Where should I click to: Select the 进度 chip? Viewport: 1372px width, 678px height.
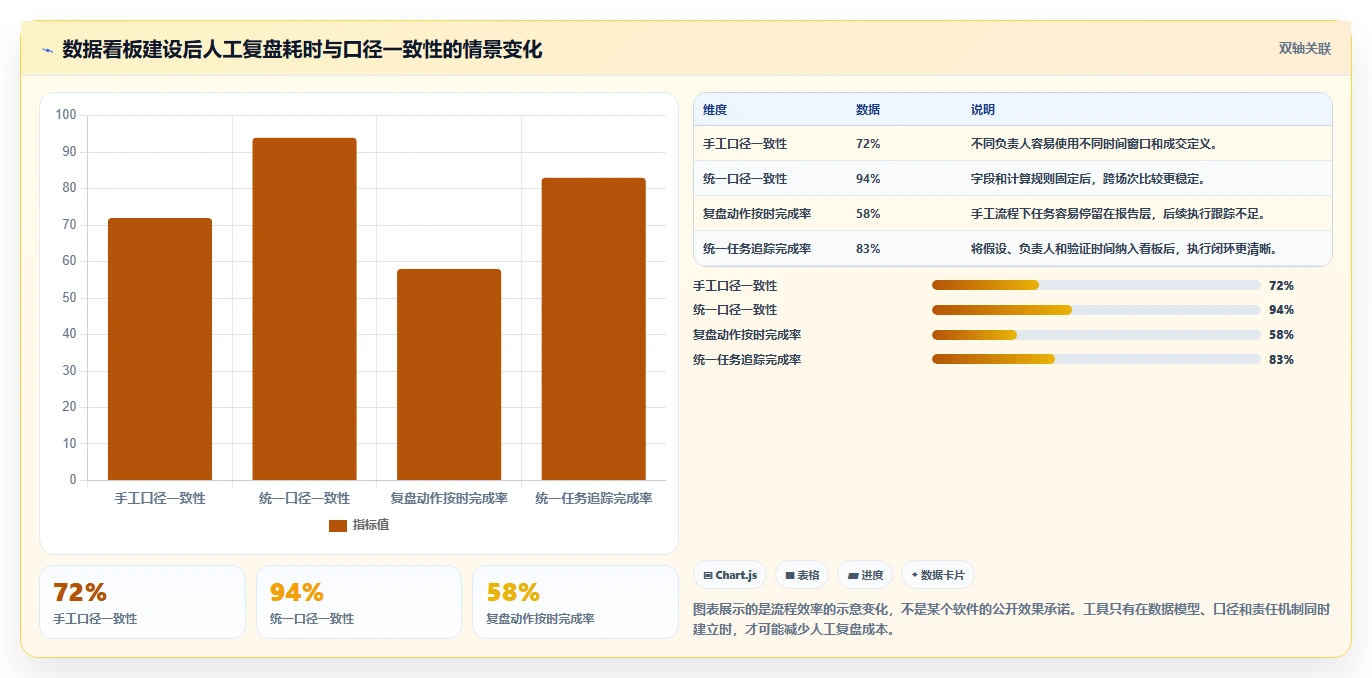point(865,575)
